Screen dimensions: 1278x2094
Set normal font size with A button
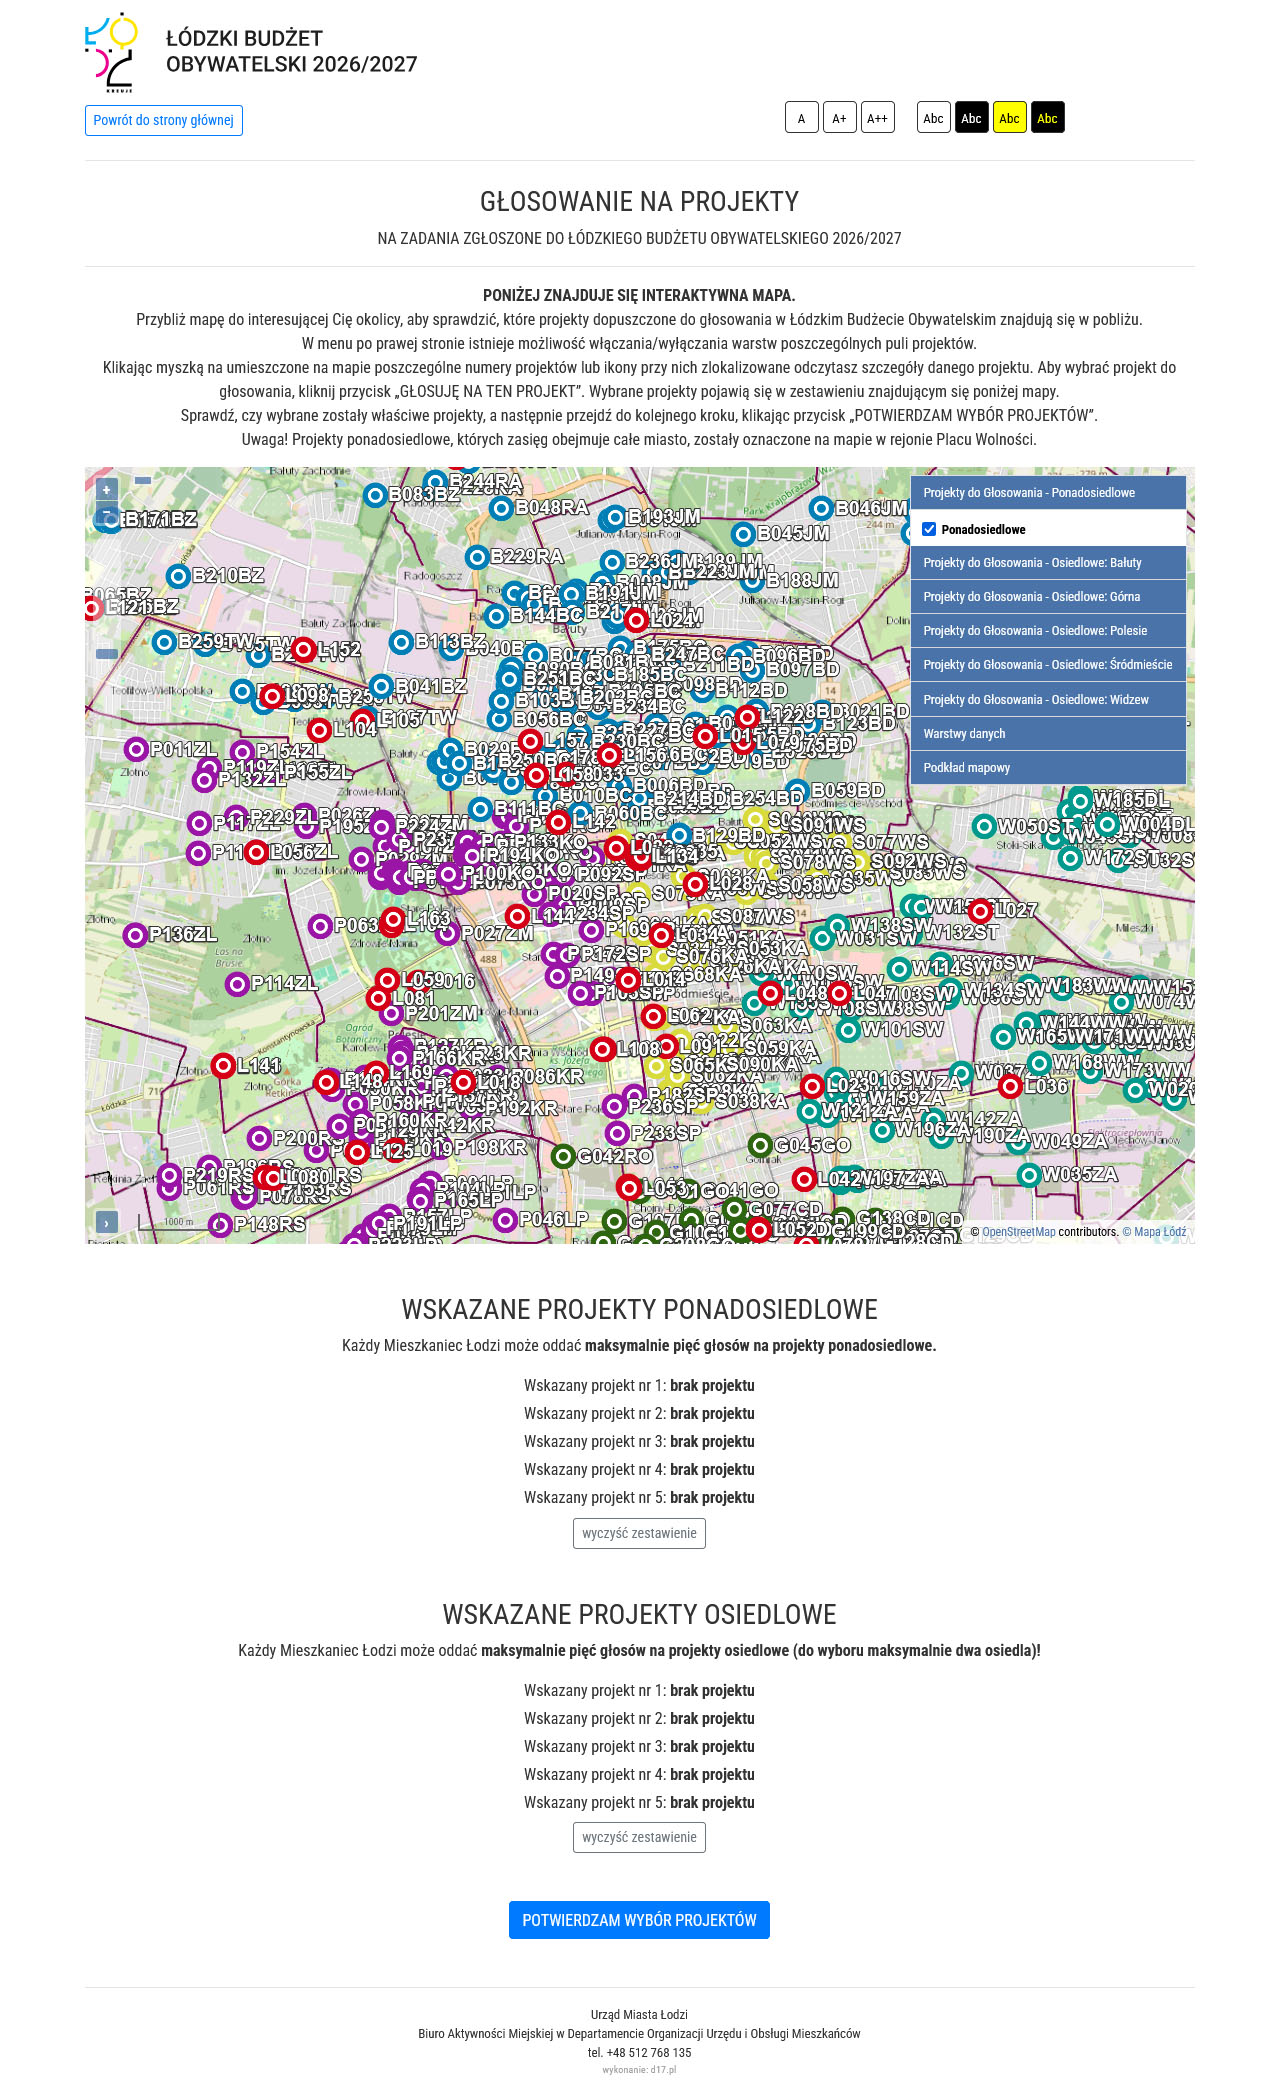click(x=802, y=117)
